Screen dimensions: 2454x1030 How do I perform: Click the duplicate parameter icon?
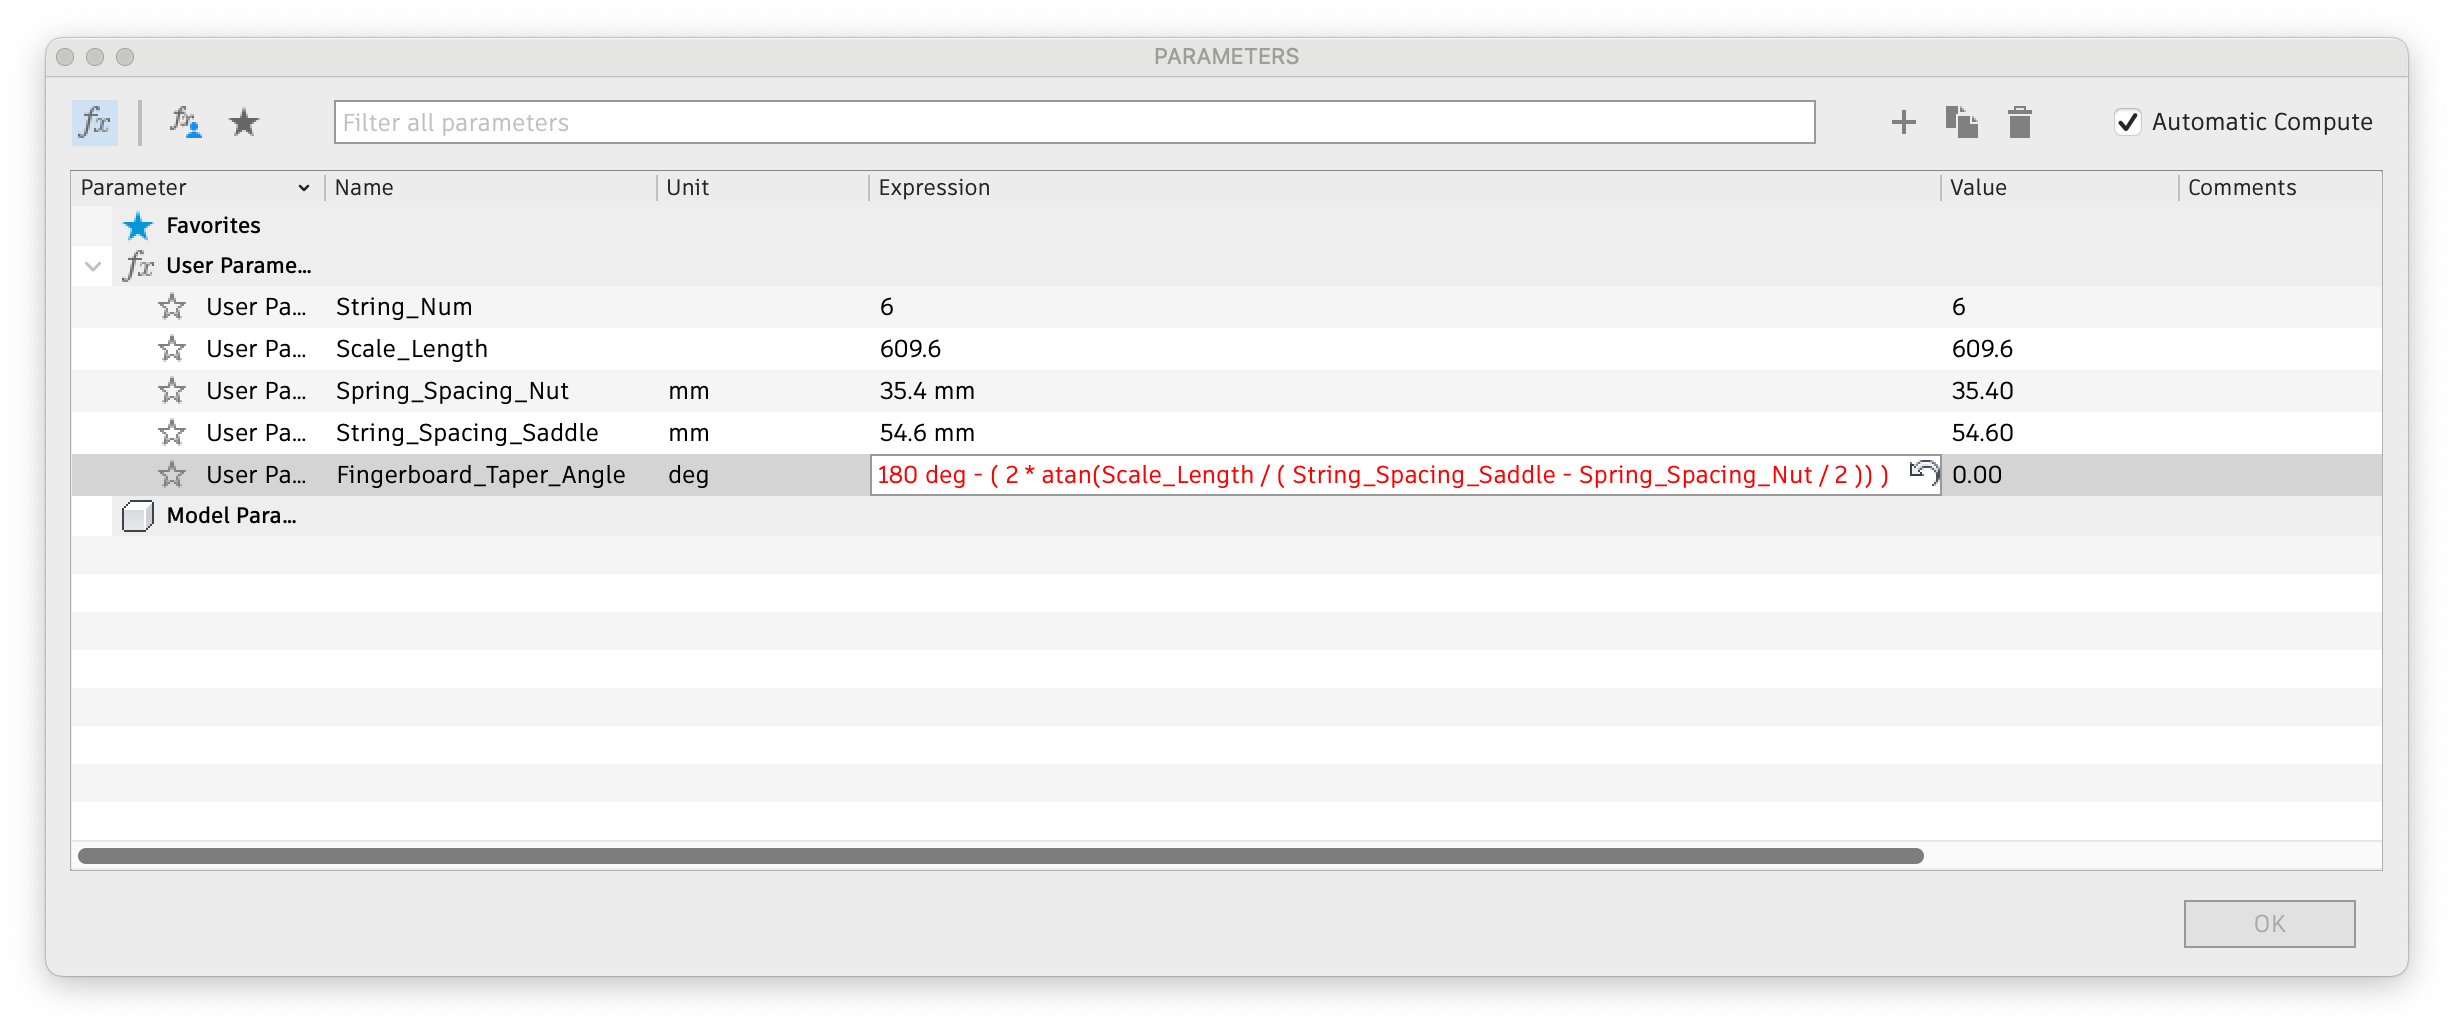pyautogui.click(x=1962, y=122)
